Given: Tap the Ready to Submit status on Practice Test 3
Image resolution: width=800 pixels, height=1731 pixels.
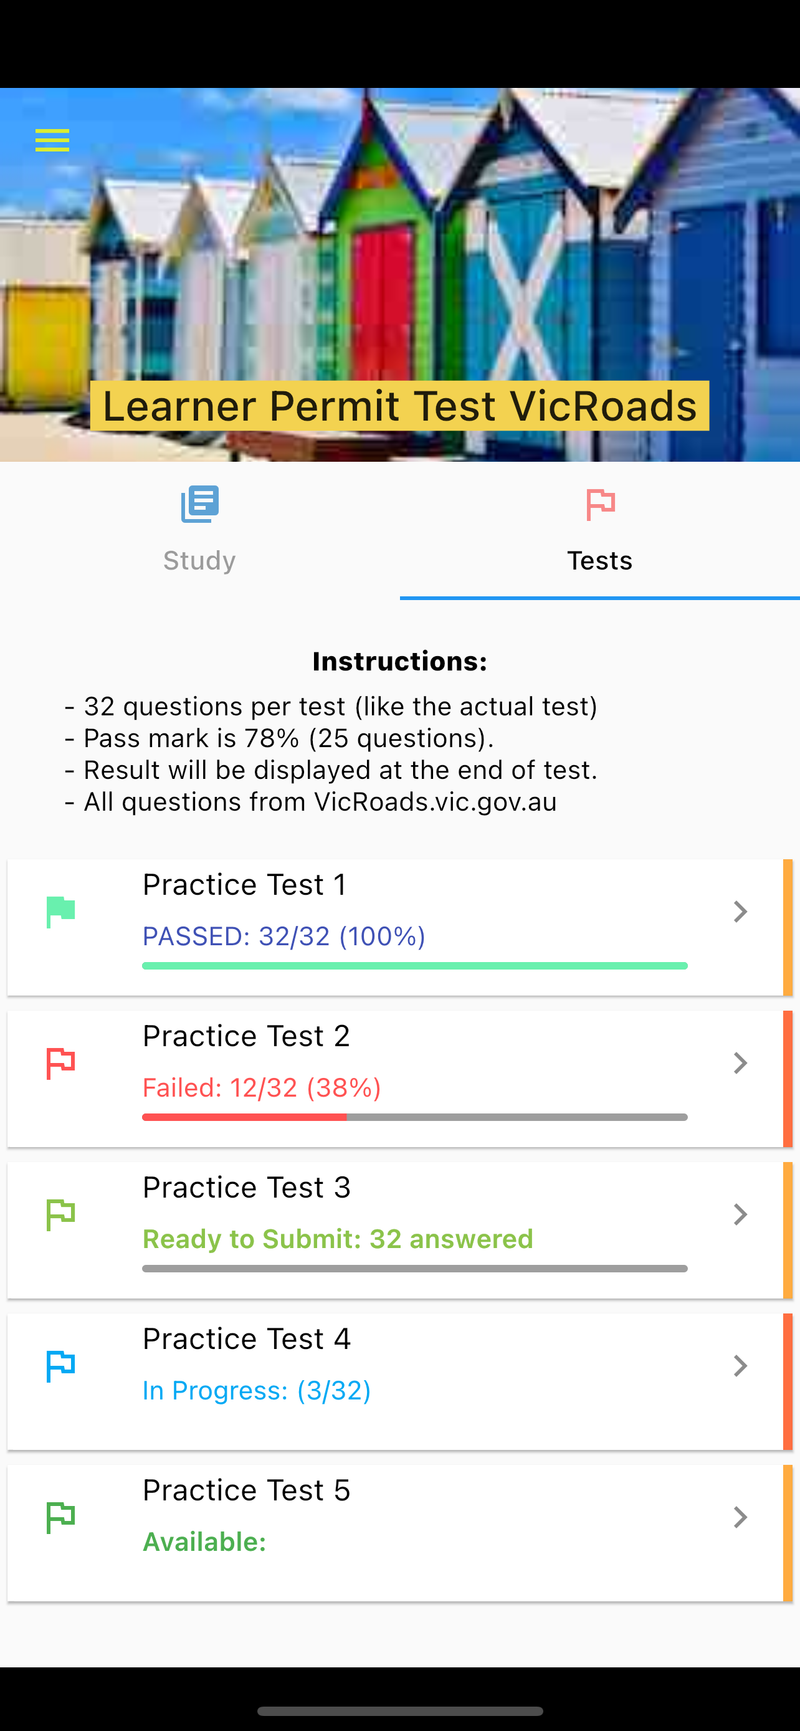Looking at the screenshot, I should point(337,1239).
